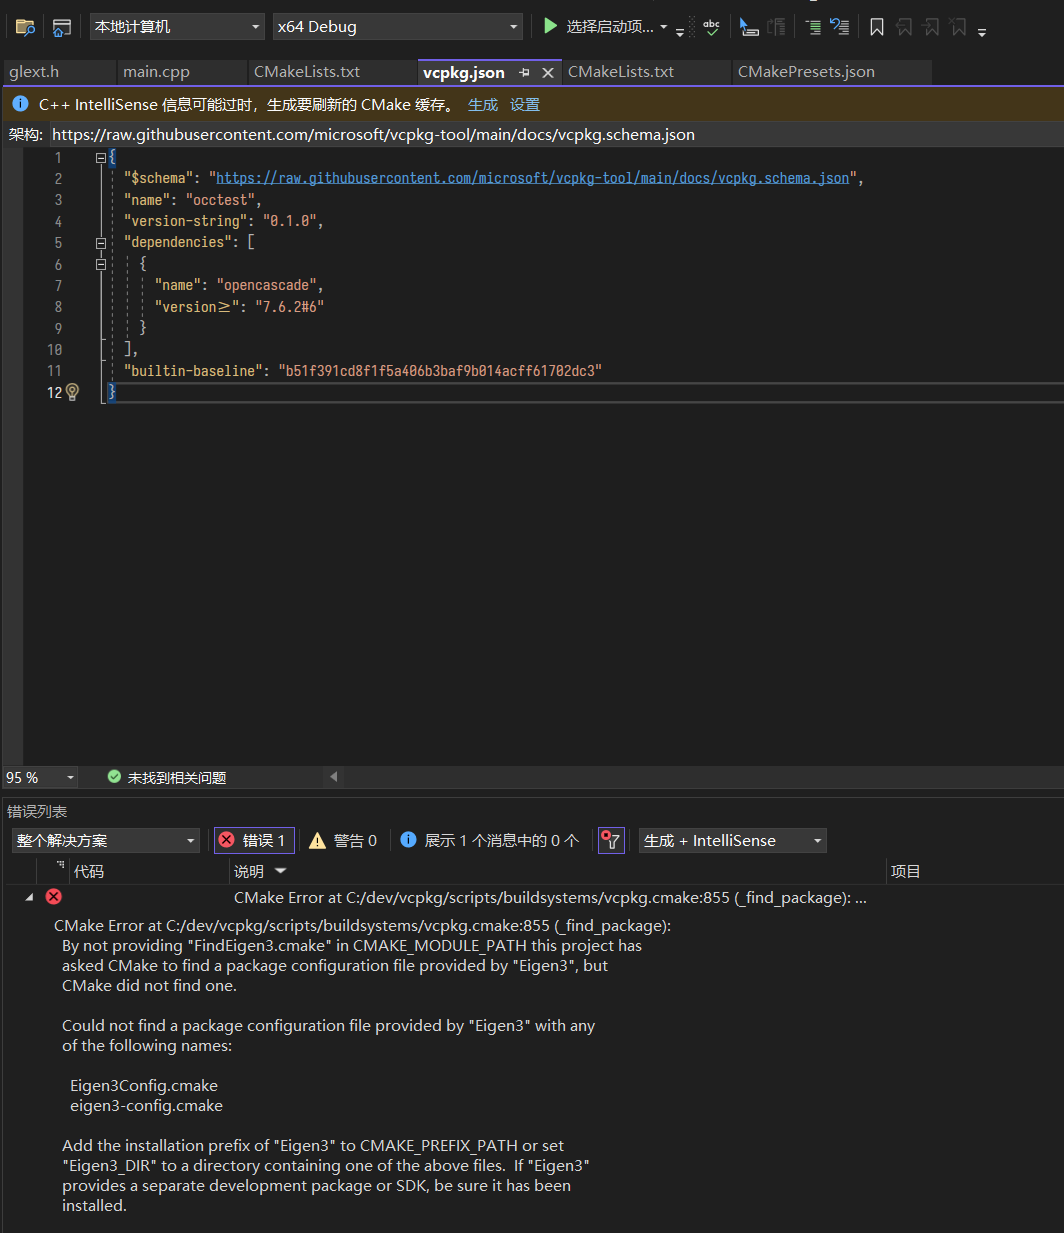This screenshot has height=1233, width=1064.
Task: Toggle a bookmark on the current line
Action: coord(876,26)
